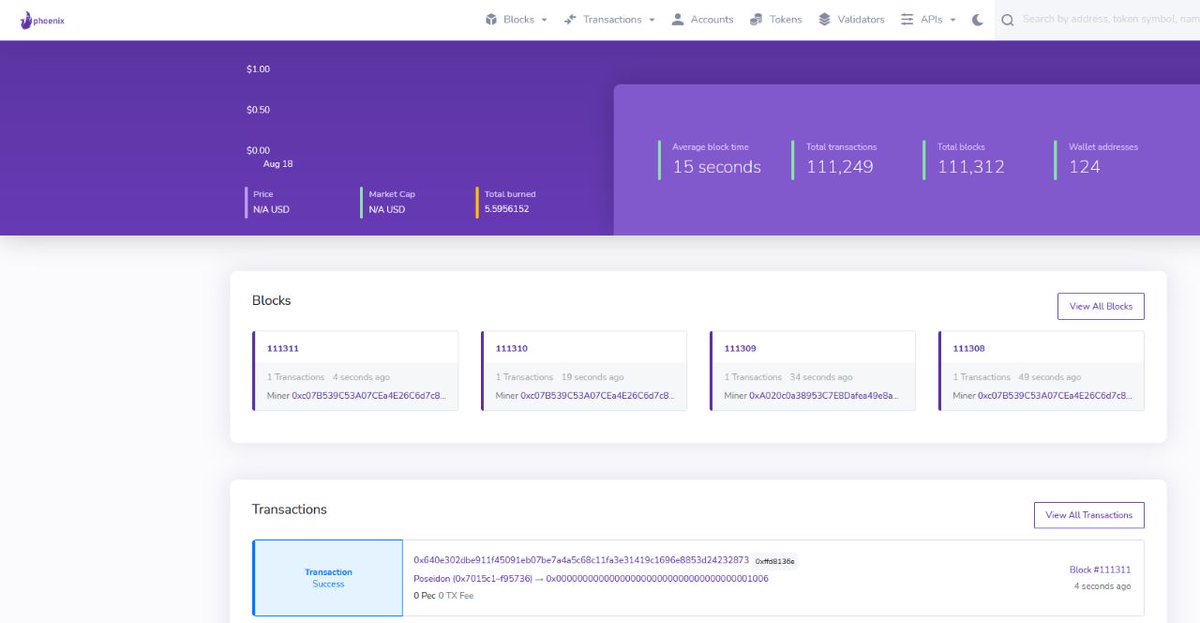Click the Tokens coins icon

[x=757, y=19]
